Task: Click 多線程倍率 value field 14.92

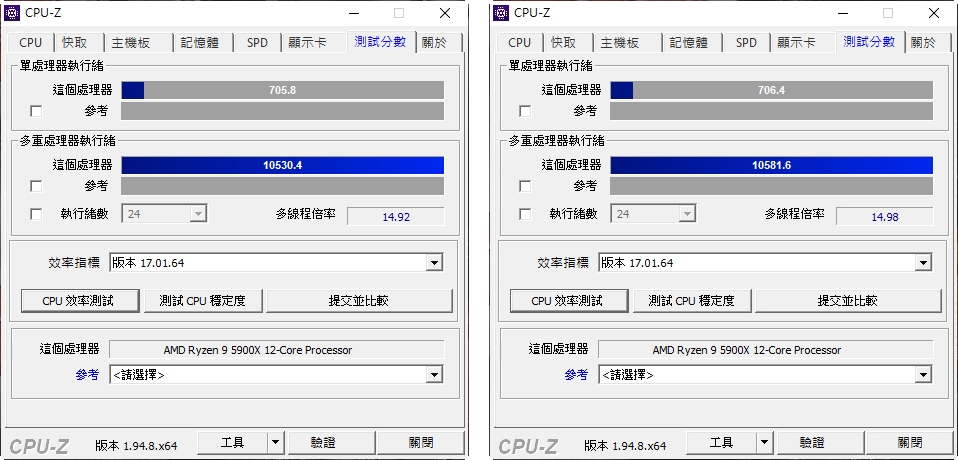Action: (x=396, y=216)
